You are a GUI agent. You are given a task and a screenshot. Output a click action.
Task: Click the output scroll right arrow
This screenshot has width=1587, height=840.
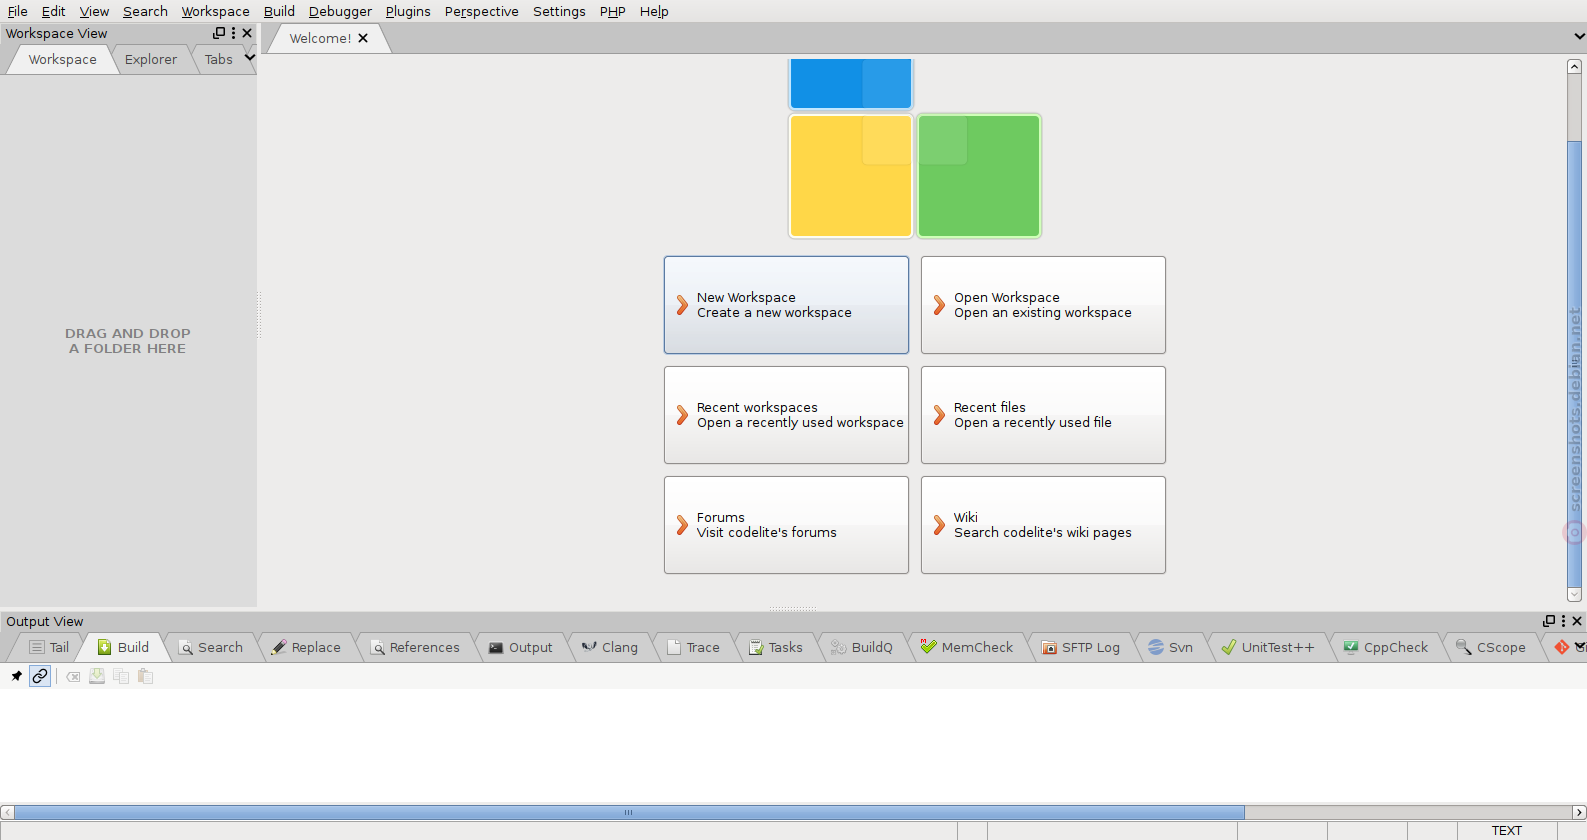pos(1579,812)
